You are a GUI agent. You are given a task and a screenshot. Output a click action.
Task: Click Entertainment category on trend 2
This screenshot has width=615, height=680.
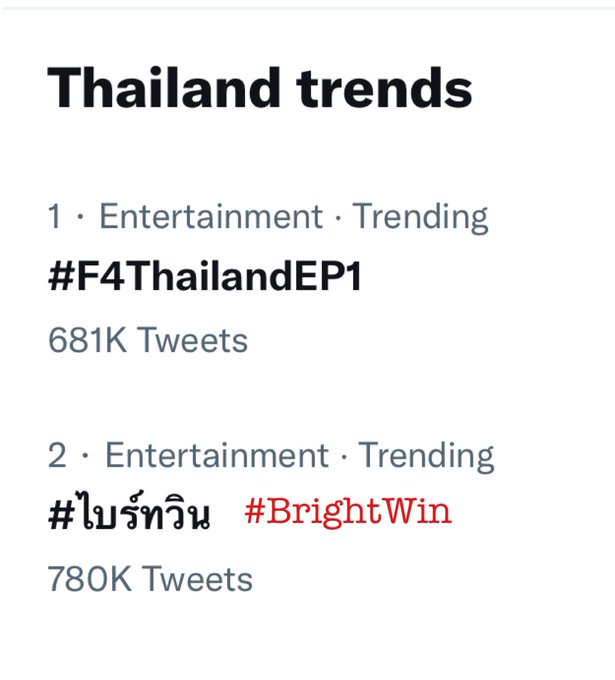217,455
